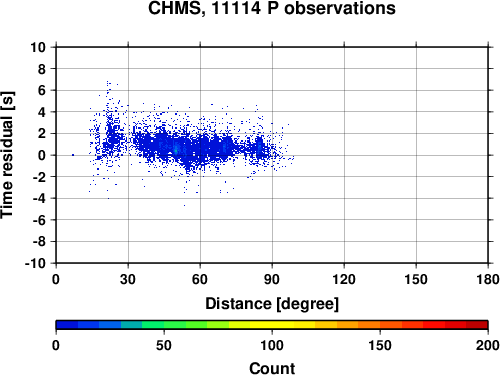Click the chart title 'CHMS, 11114 P observations'

click(272, 8)
